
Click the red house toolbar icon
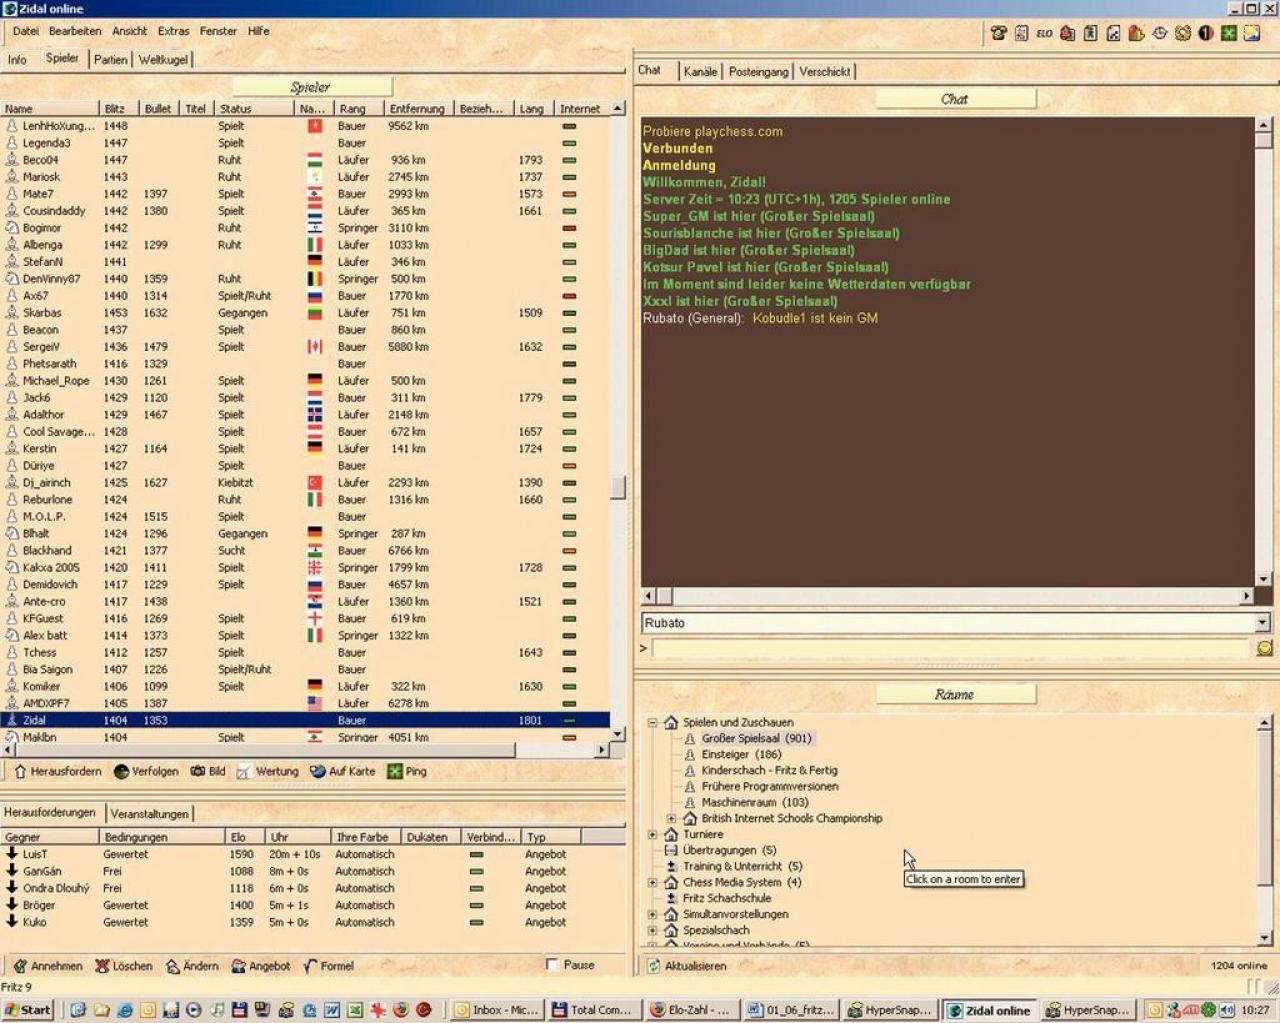click(1067, 33)
